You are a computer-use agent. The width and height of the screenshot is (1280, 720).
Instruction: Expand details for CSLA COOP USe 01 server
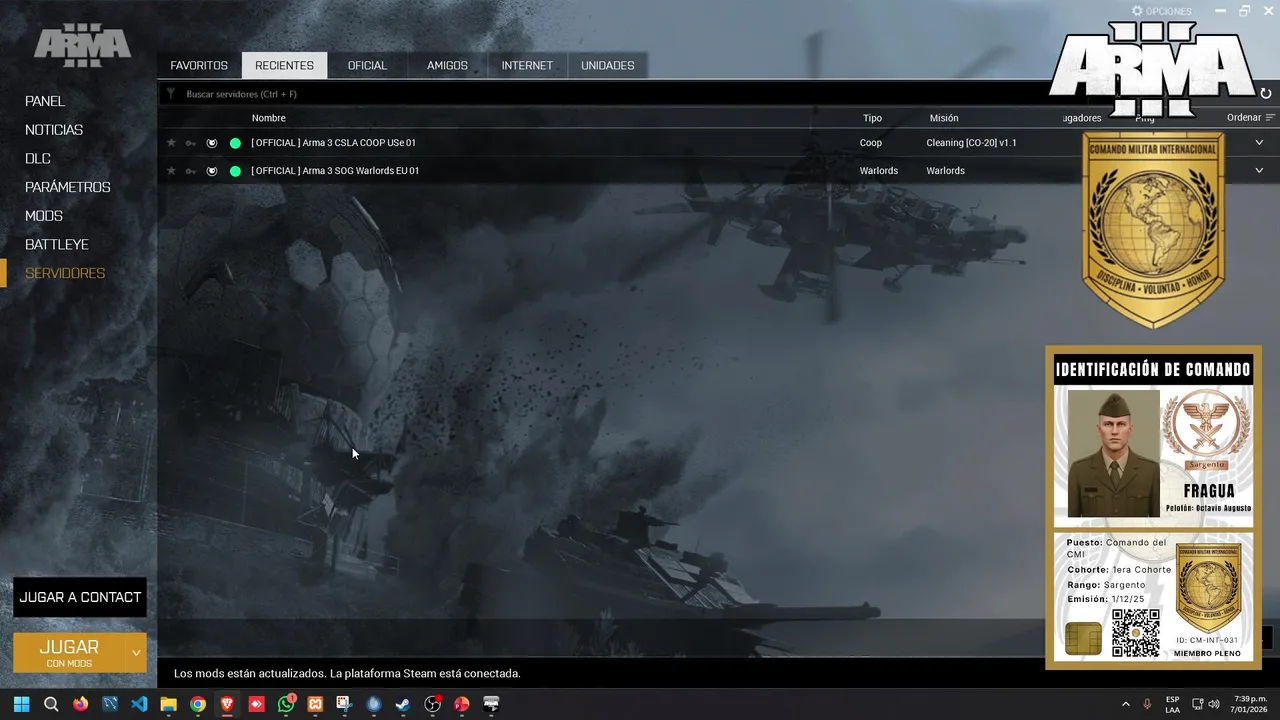click(1259, 143)
